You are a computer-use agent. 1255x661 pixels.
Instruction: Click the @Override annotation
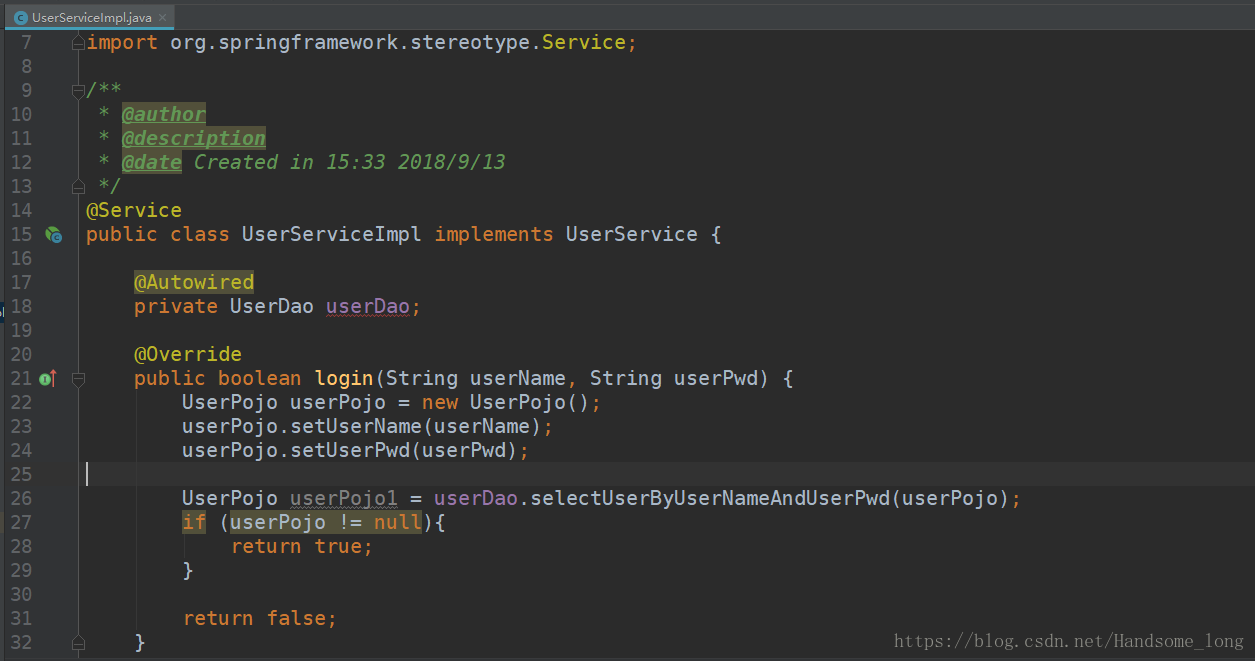[188, 354]
